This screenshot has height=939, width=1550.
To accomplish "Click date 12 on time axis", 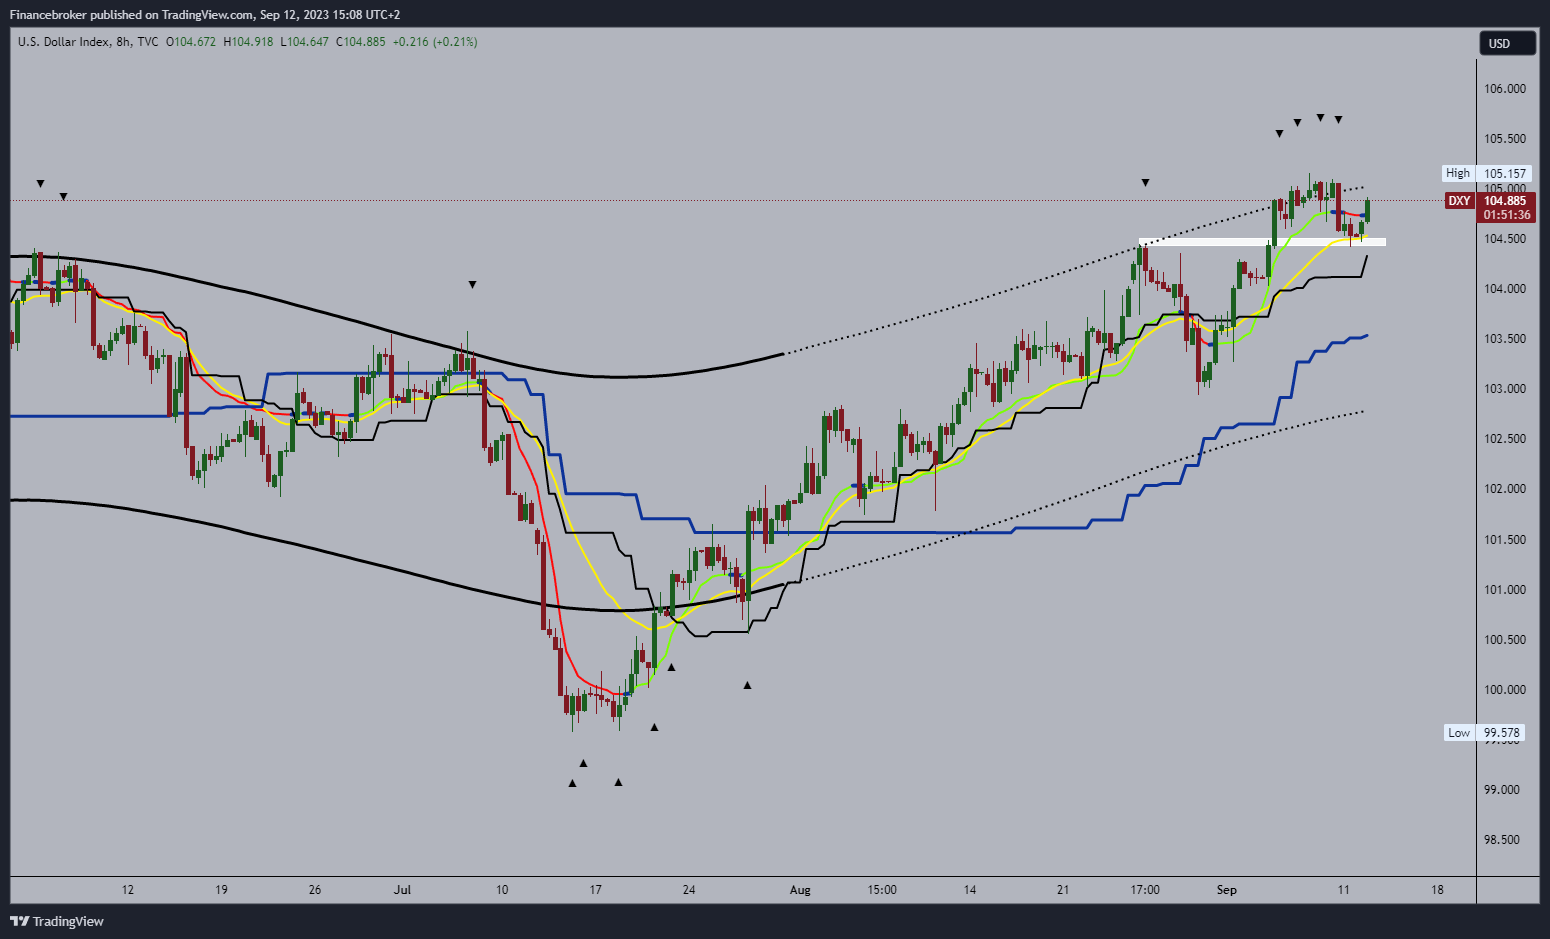I will tap(128, 890).
